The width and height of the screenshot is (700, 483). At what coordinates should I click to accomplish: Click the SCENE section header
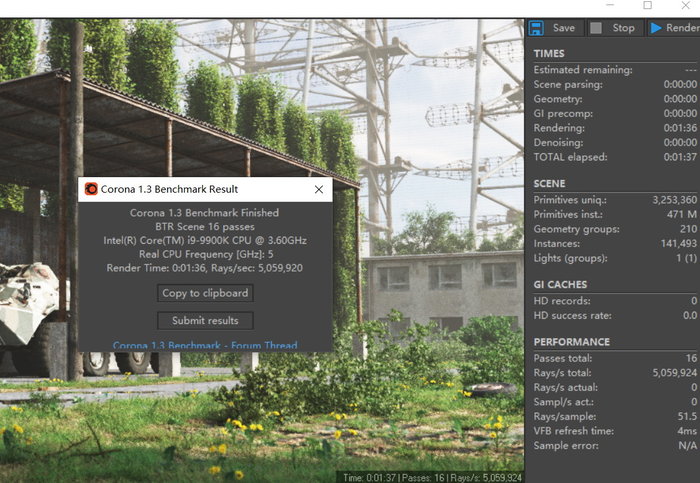(x=549, y=183)
